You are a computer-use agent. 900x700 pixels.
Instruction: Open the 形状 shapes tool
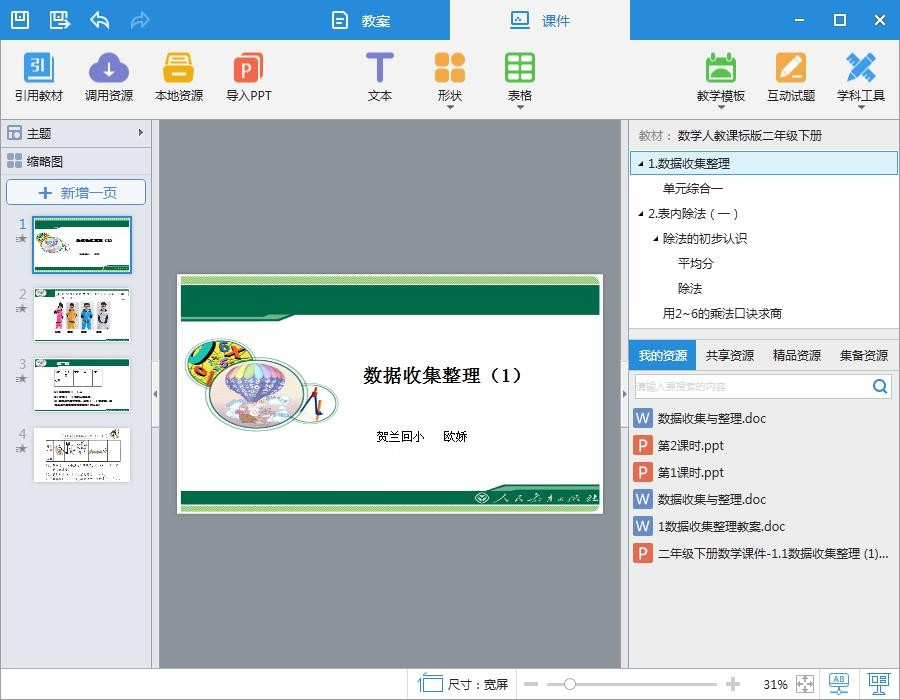click(x=449, y=70)
